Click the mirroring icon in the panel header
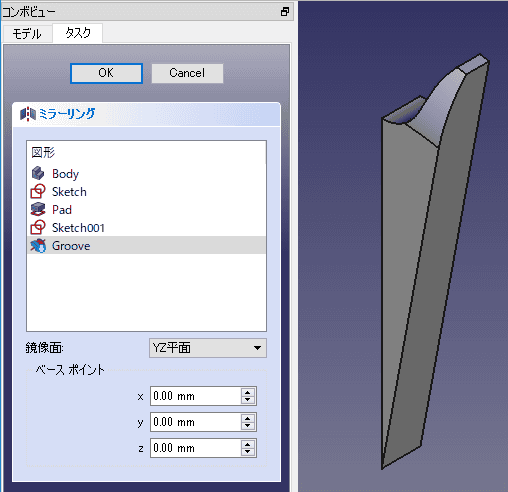 pos(28,114)
